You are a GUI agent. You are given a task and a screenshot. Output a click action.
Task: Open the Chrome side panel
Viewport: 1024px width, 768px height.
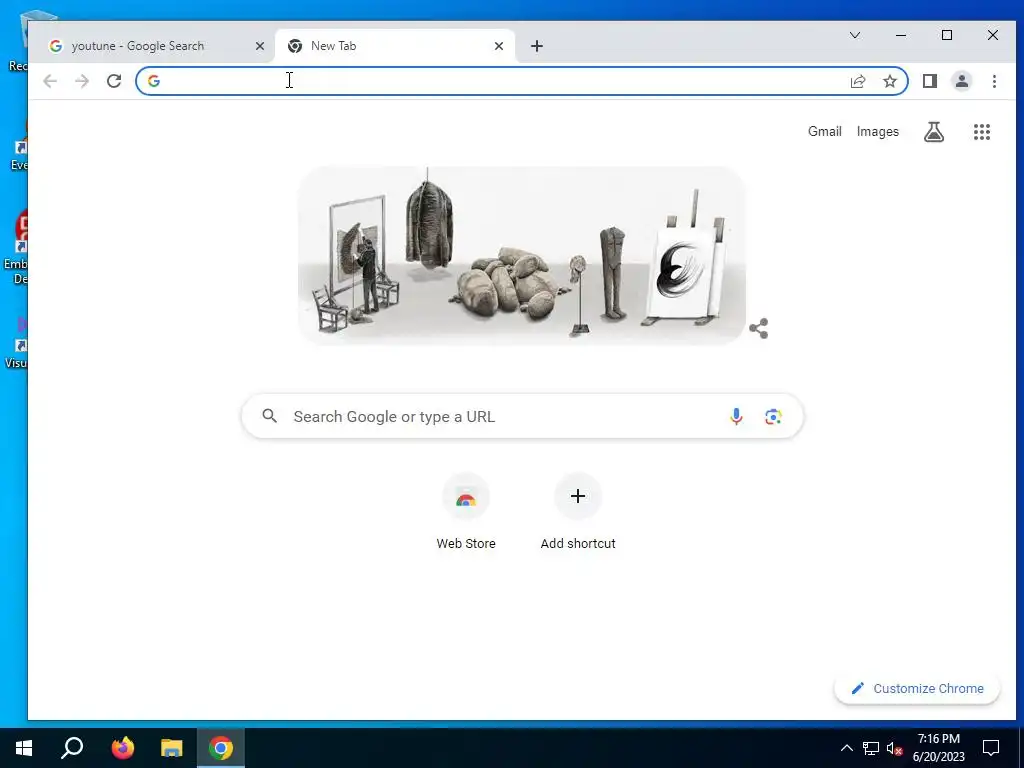tap(930, 81)
